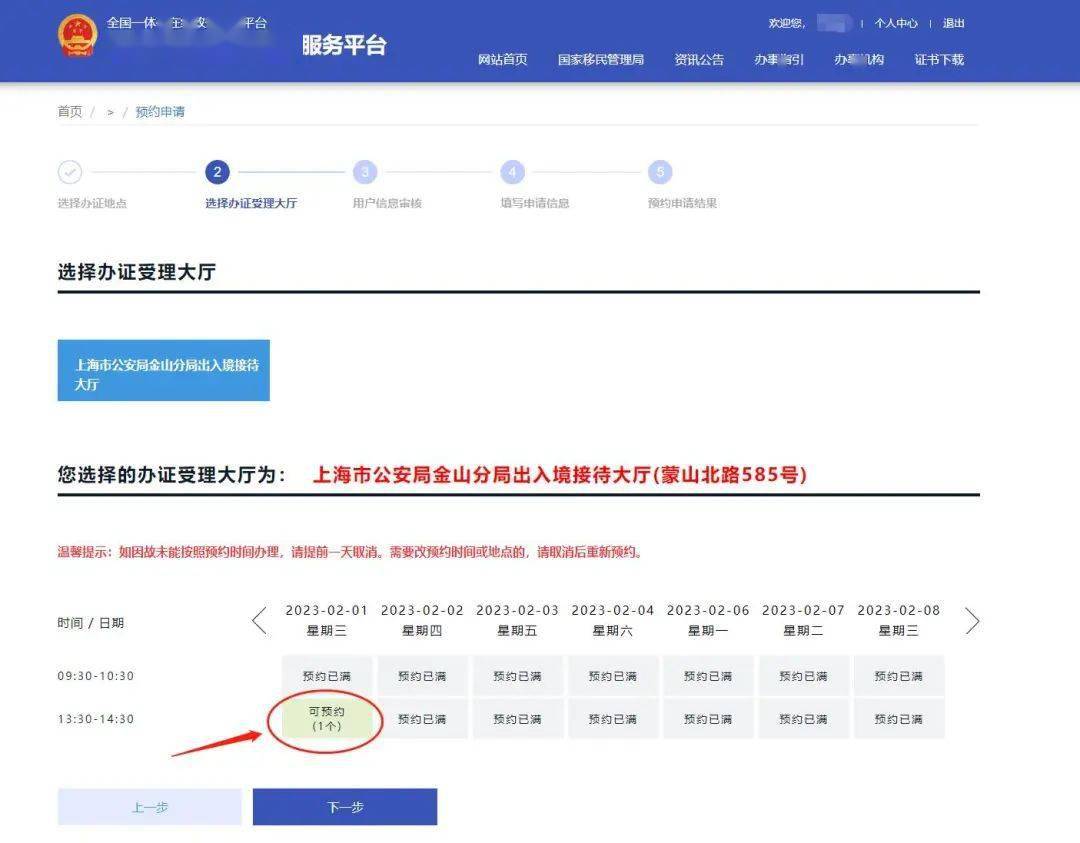Click the step 2 circle 选择办证受理大厅
The width and height of the screenshot is (1080, 843).
[x=217, y=172]
